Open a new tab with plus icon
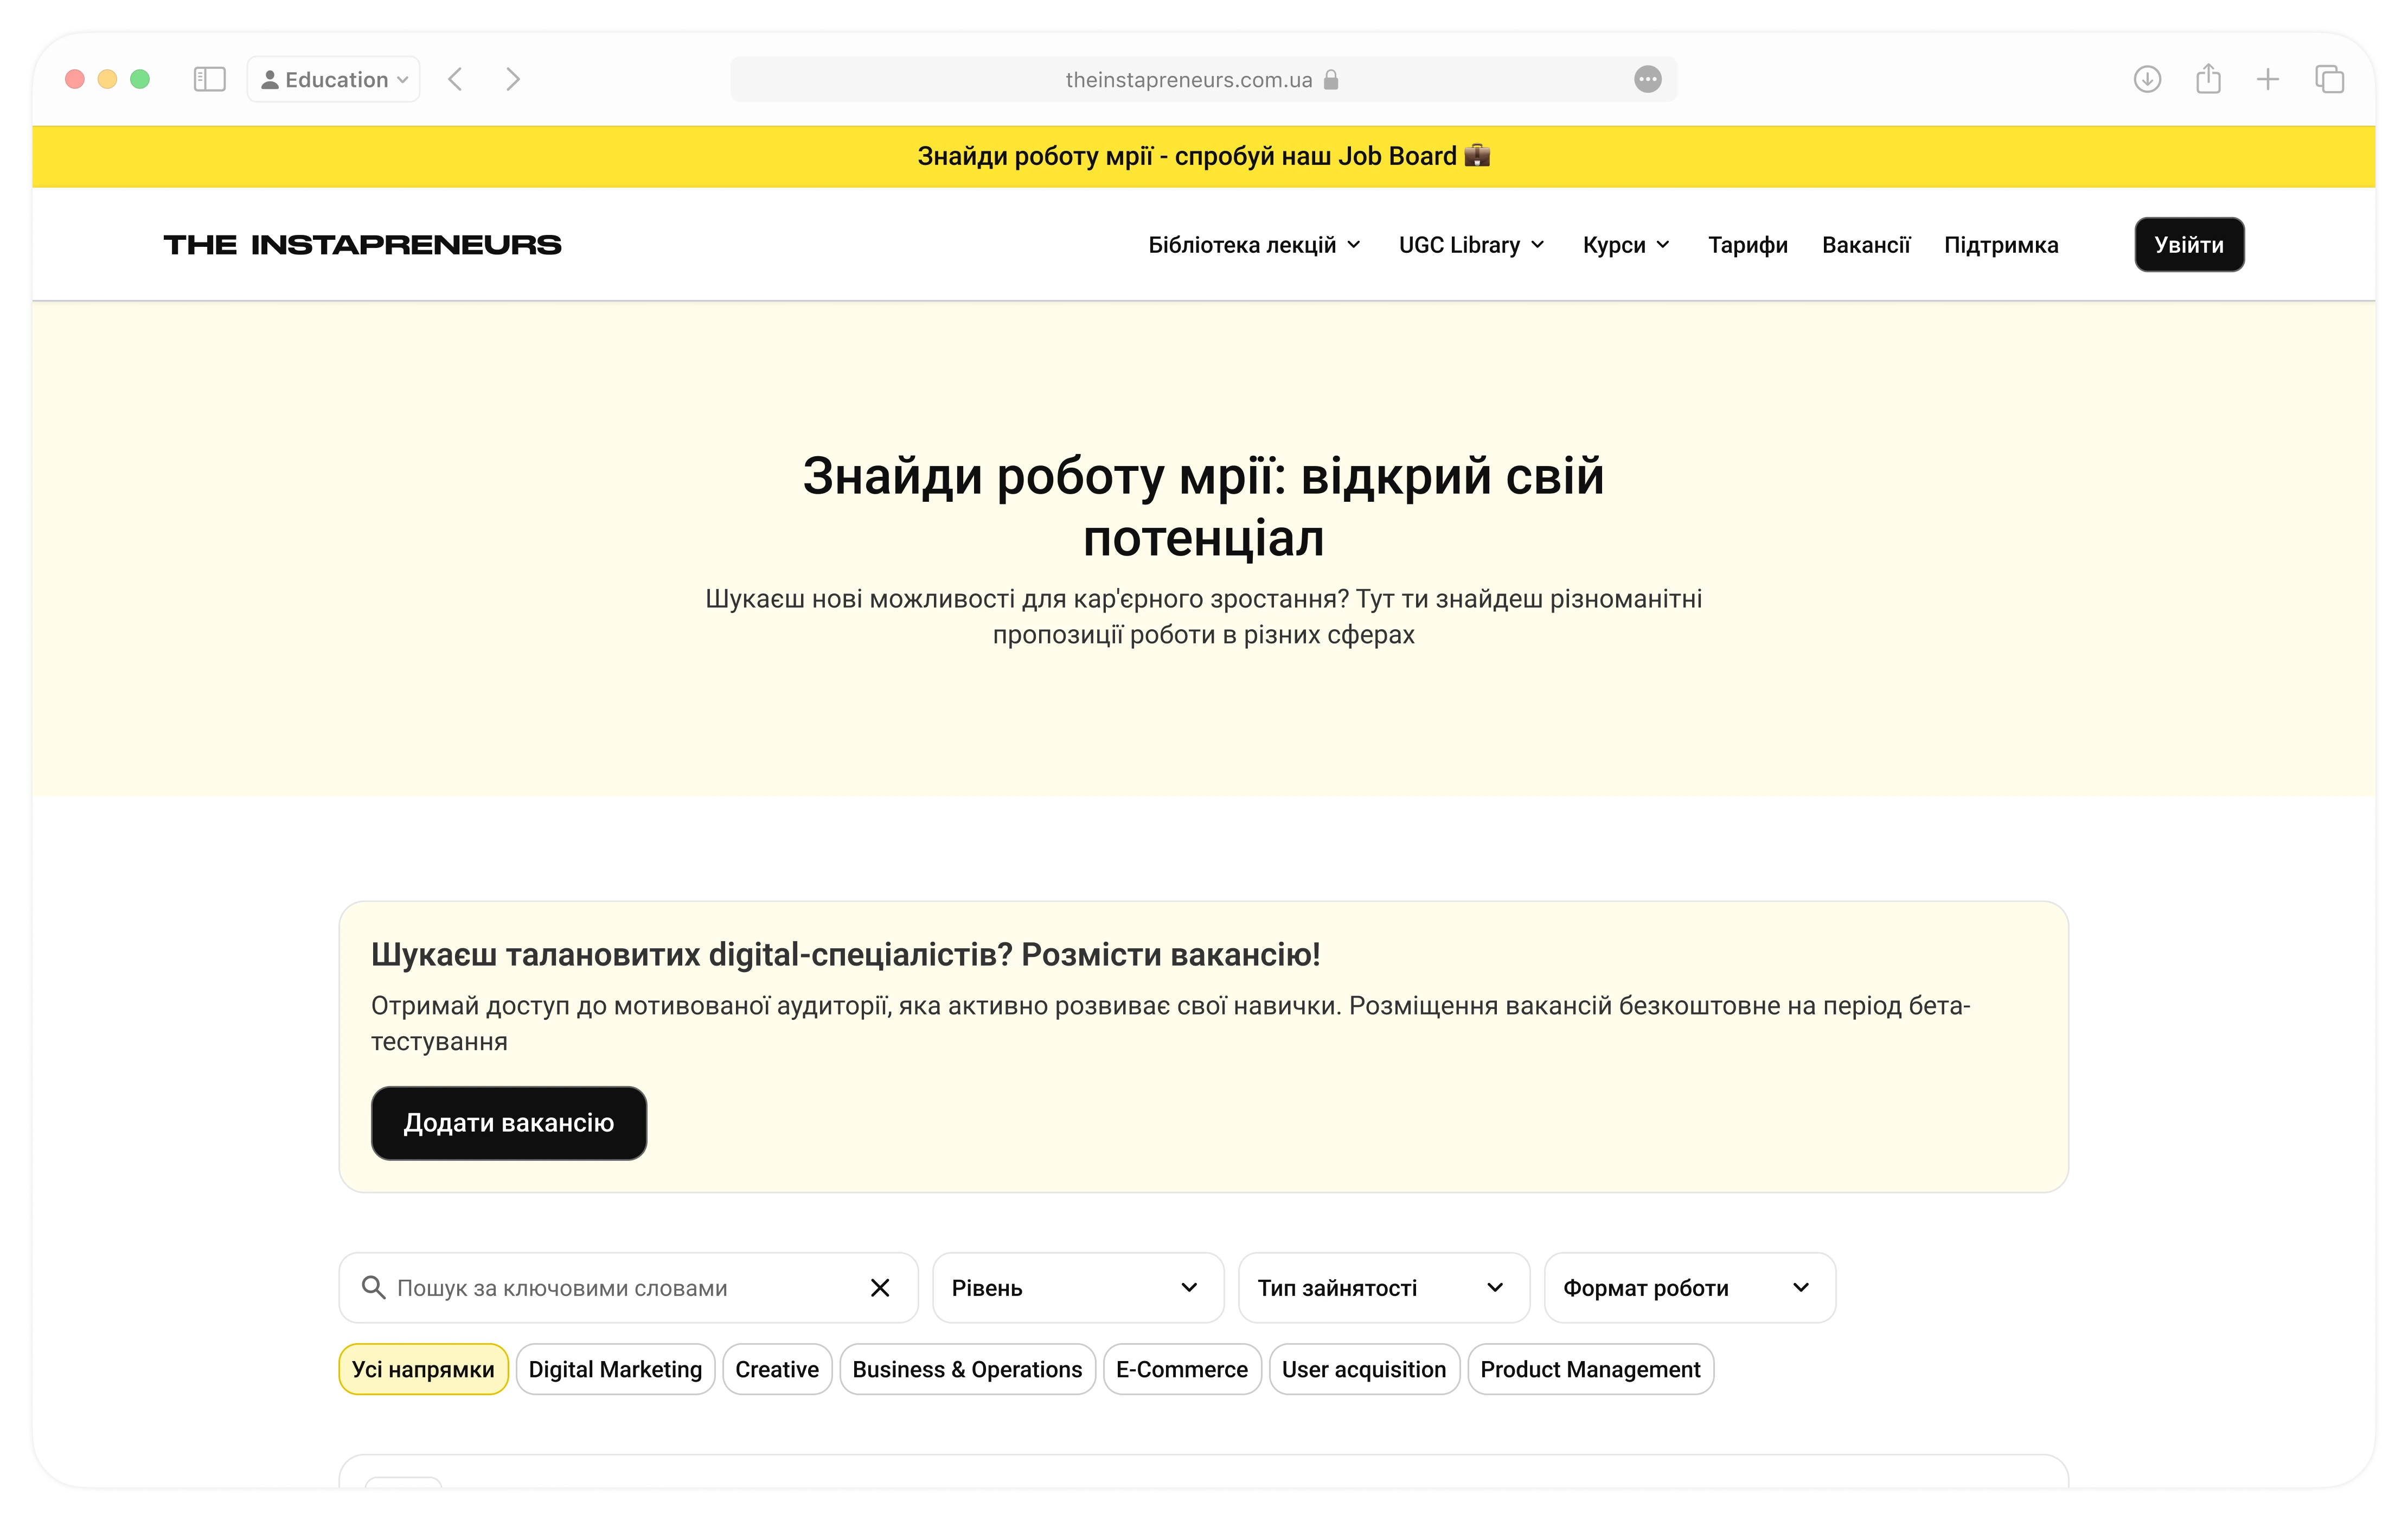 tap(2268, 79)
